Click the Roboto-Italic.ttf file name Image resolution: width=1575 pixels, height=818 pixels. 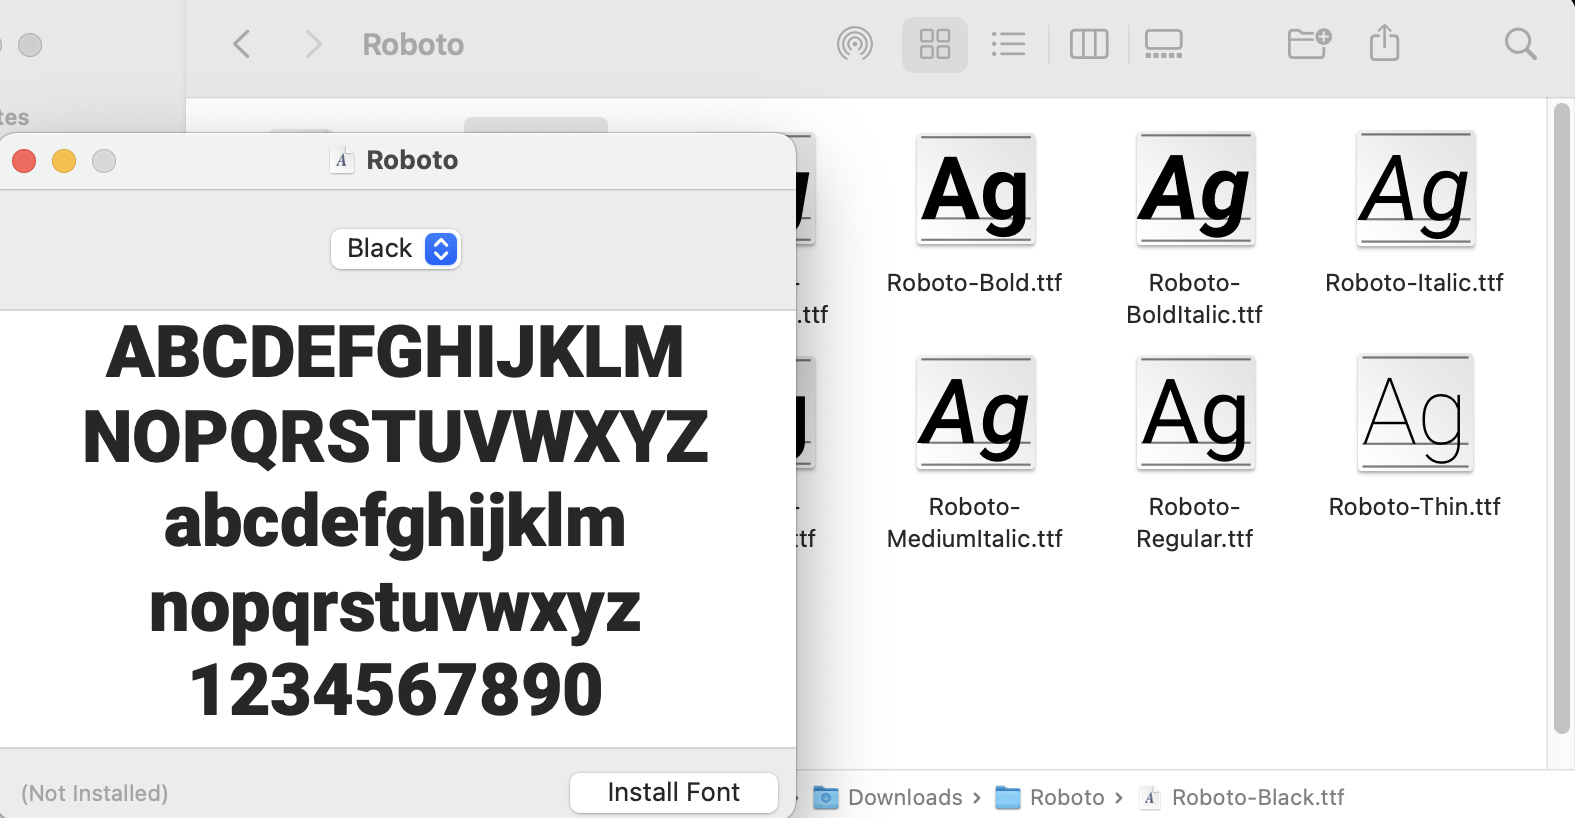tap(1414, 283)
